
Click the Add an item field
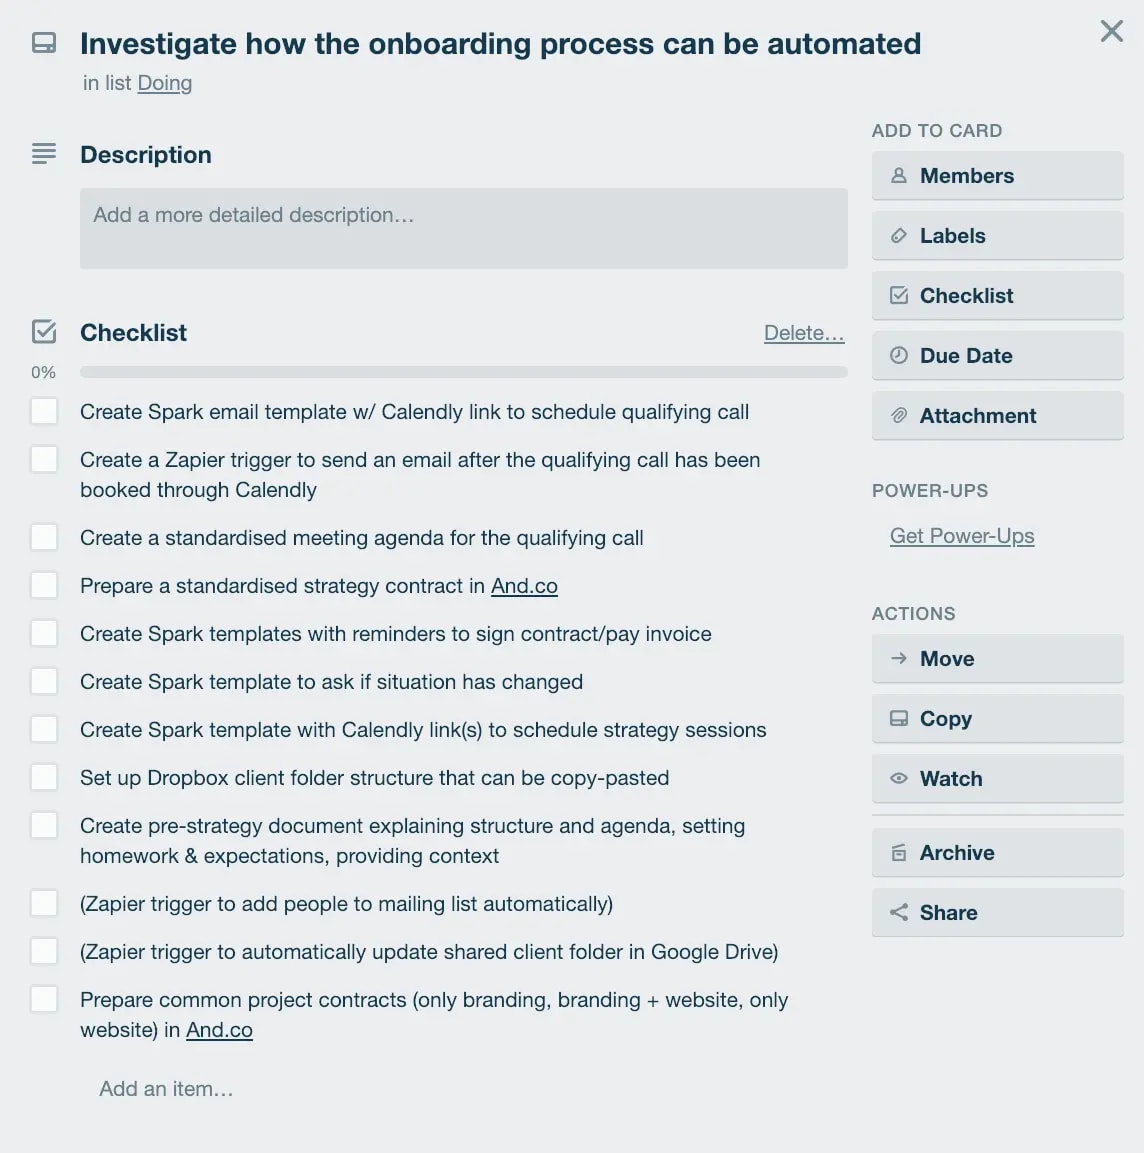[x=166, y=1088]
